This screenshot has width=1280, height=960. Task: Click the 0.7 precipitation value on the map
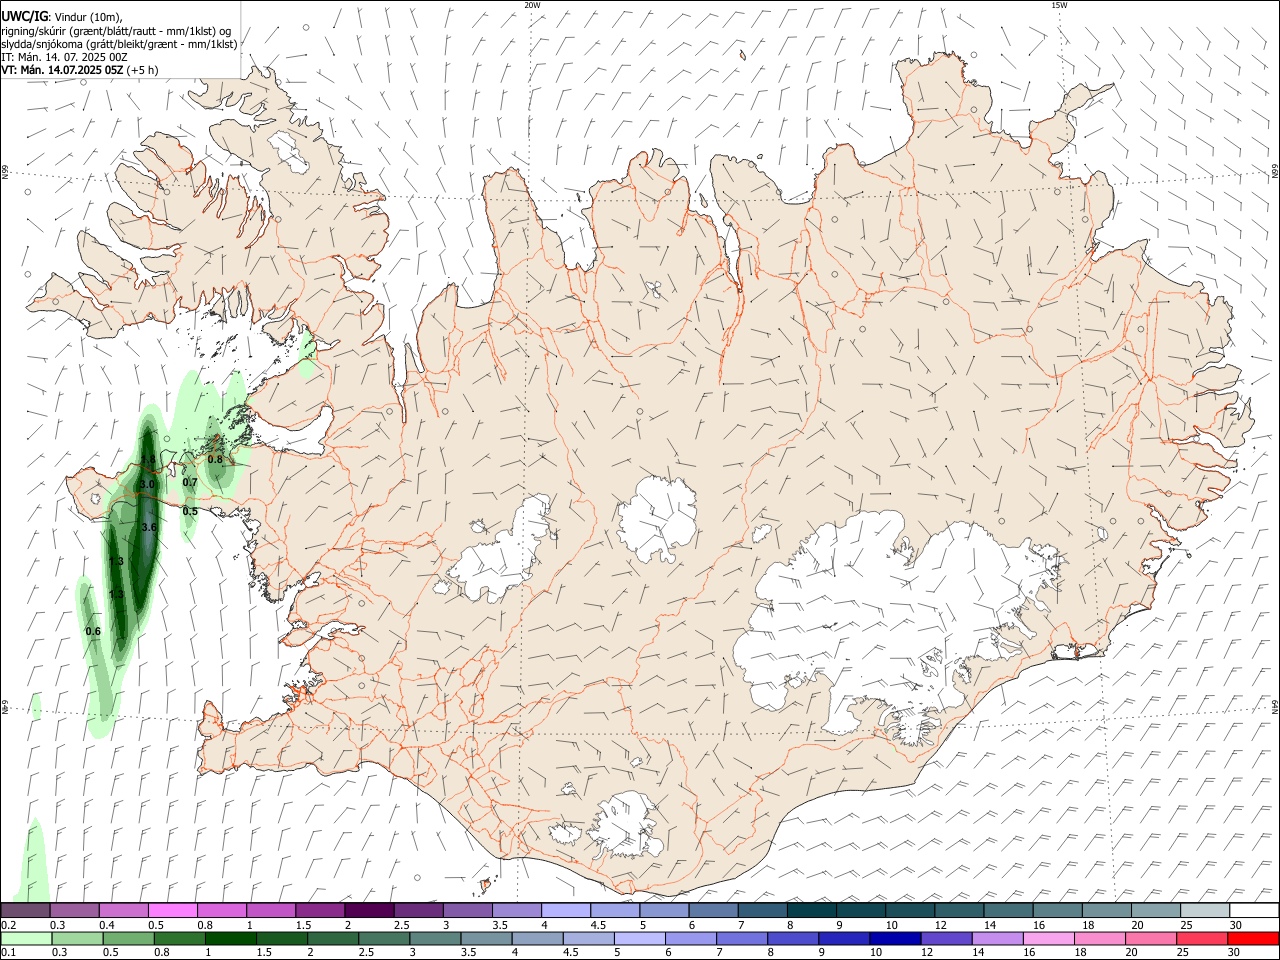click(190, 482)
